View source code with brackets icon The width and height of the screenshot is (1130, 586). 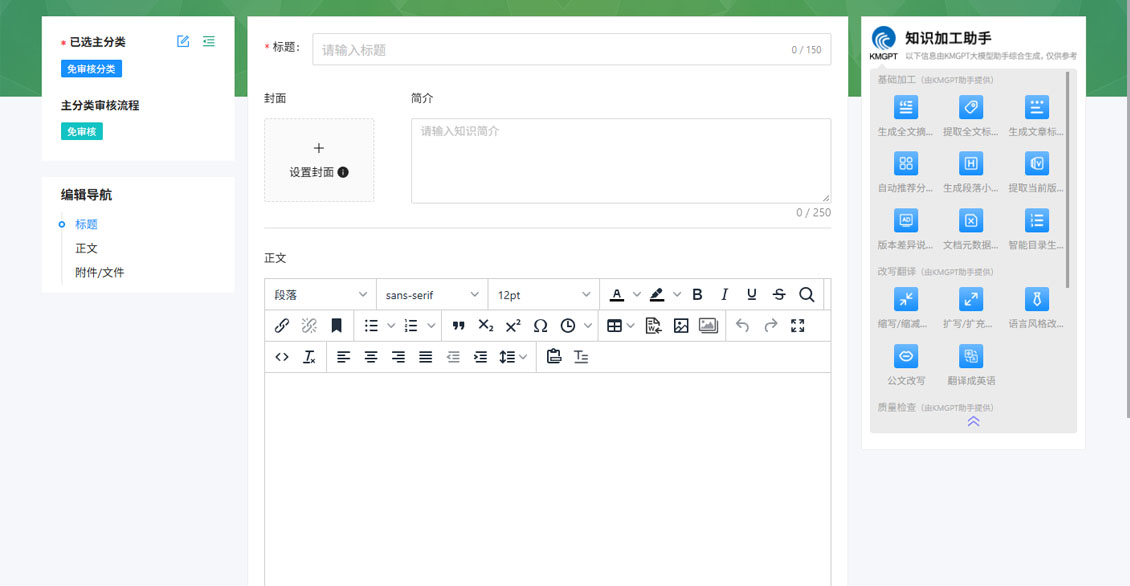tap(282, 356)
